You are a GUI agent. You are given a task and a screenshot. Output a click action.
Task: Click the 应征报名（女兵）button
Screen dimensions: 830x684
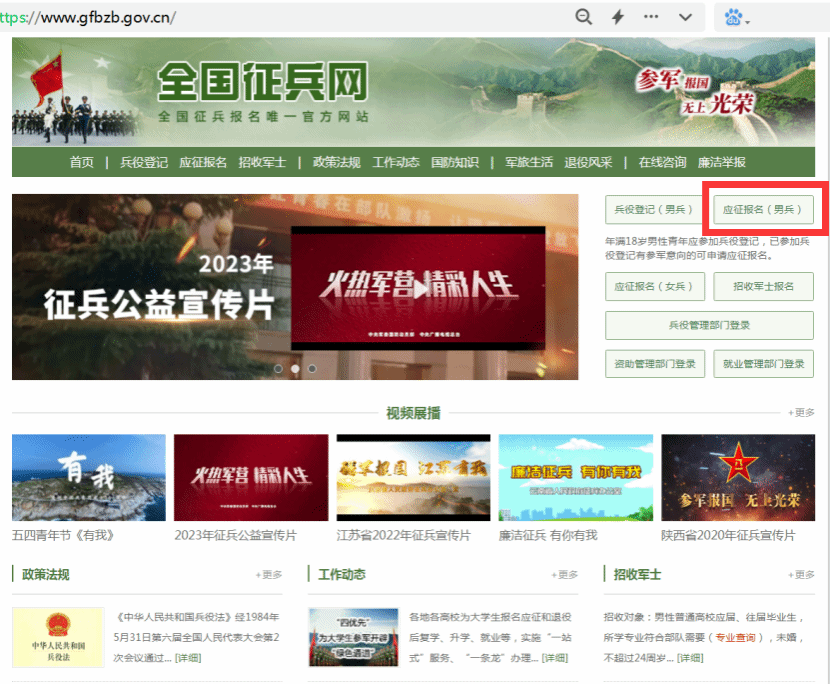pyautogui.click(x=654, y=286)
